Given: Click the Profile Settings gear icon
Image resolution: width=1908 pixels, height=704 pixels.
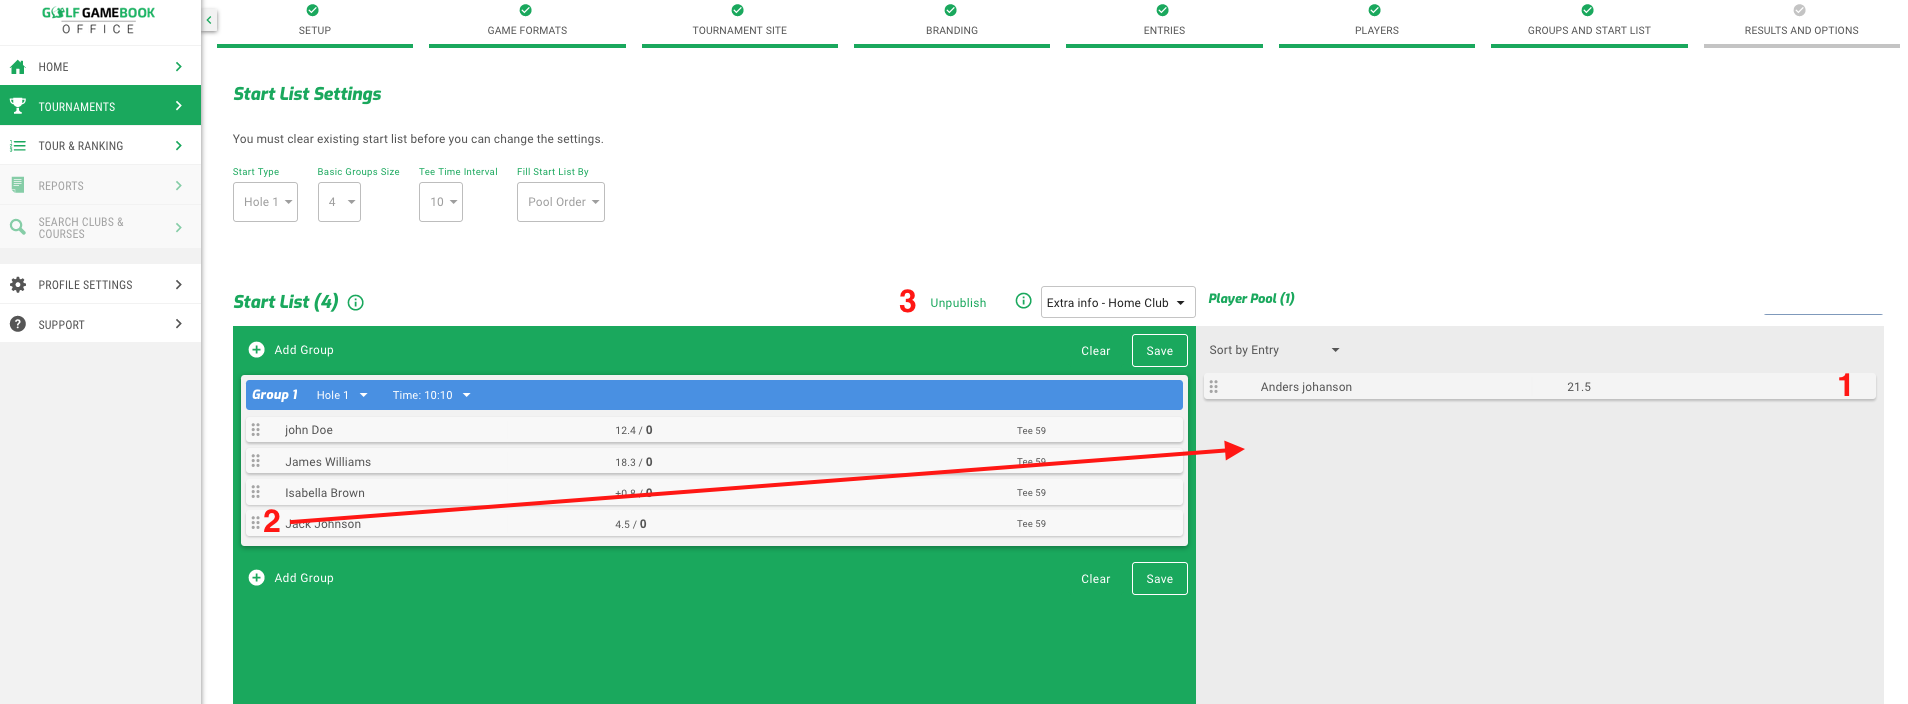Looking at the screenshot, I should point(18,285).
